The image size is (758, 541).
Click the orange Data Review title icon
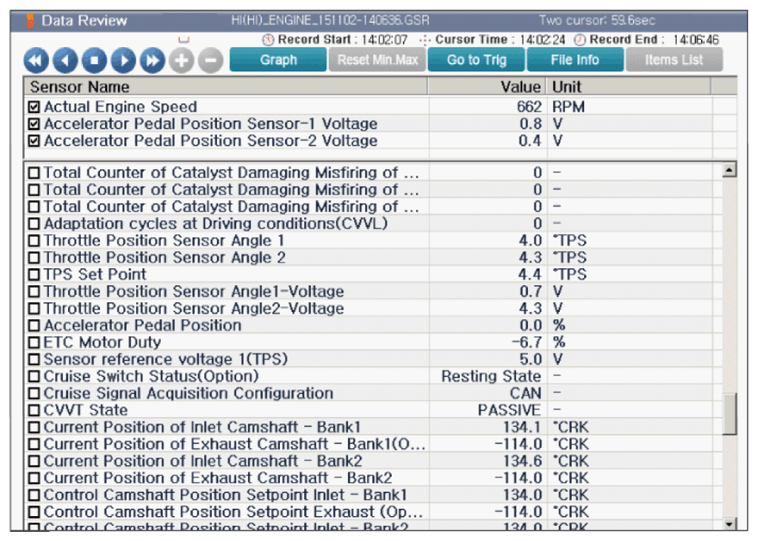(x=30, y=21)
